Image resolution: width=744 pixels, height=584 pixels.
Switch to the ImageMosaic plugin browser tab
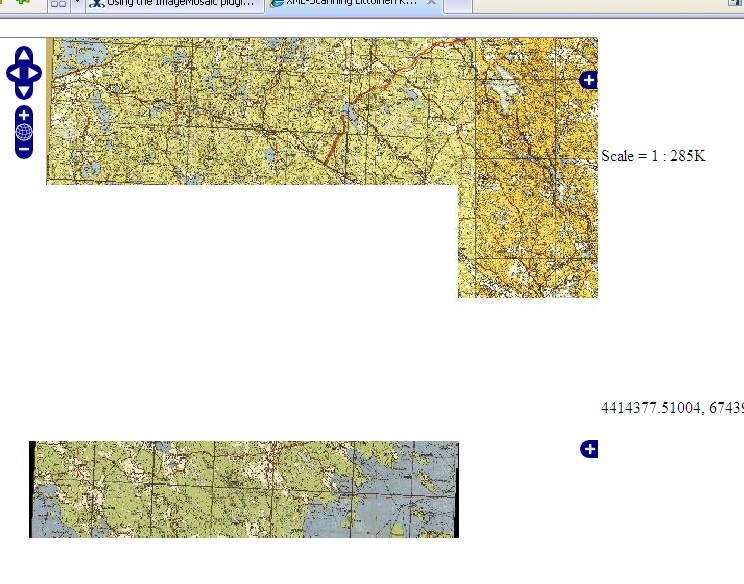[x=176, y=4]
